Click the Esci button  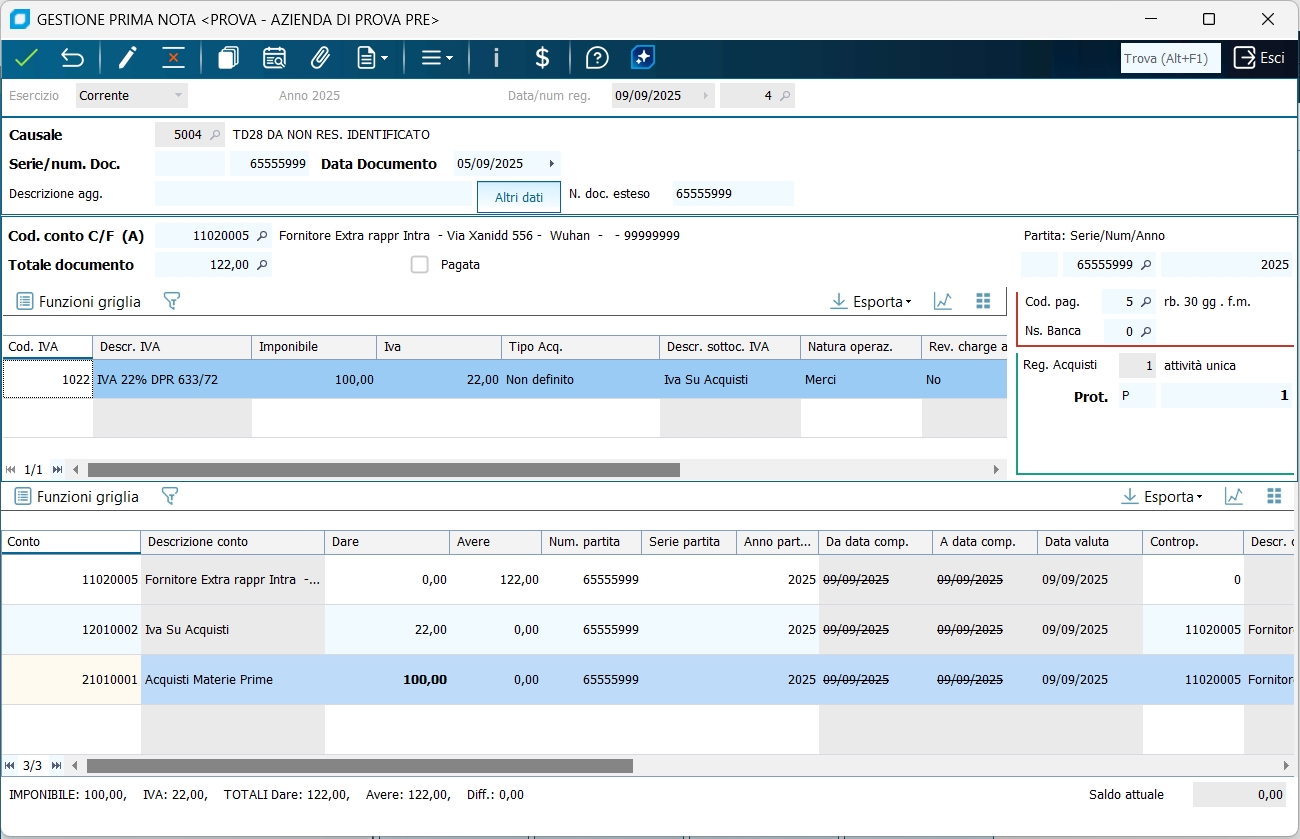click(x=1259, y=58)
